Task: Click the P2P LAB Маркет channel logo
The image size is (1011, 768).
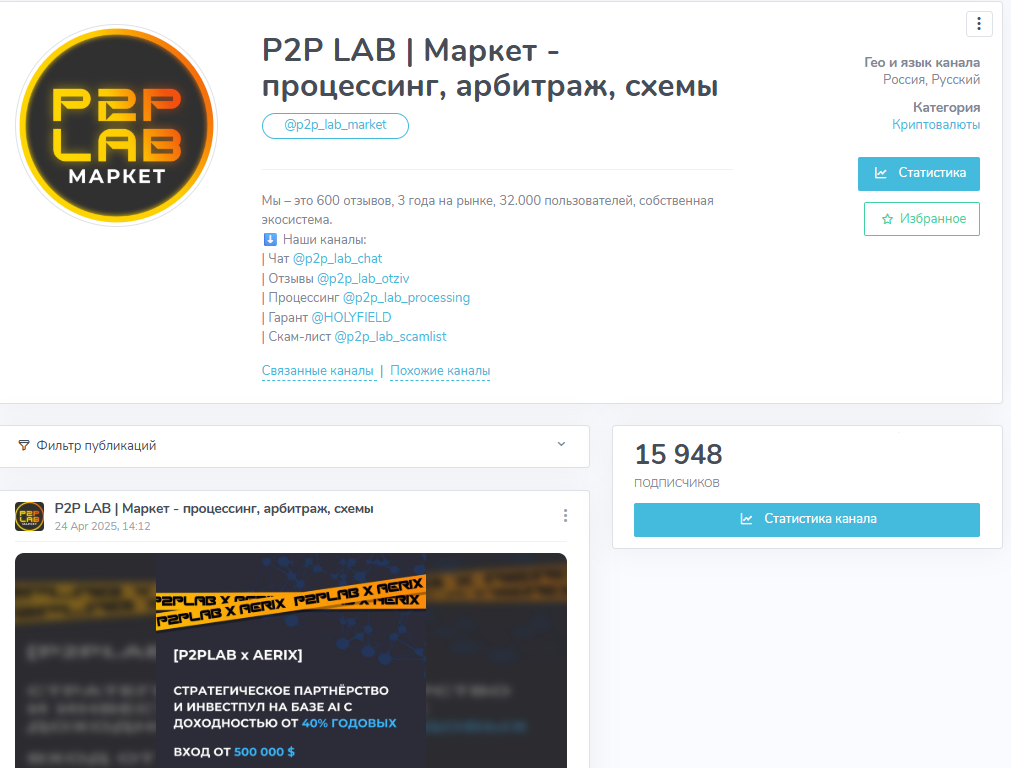Action: click(117, 126)
